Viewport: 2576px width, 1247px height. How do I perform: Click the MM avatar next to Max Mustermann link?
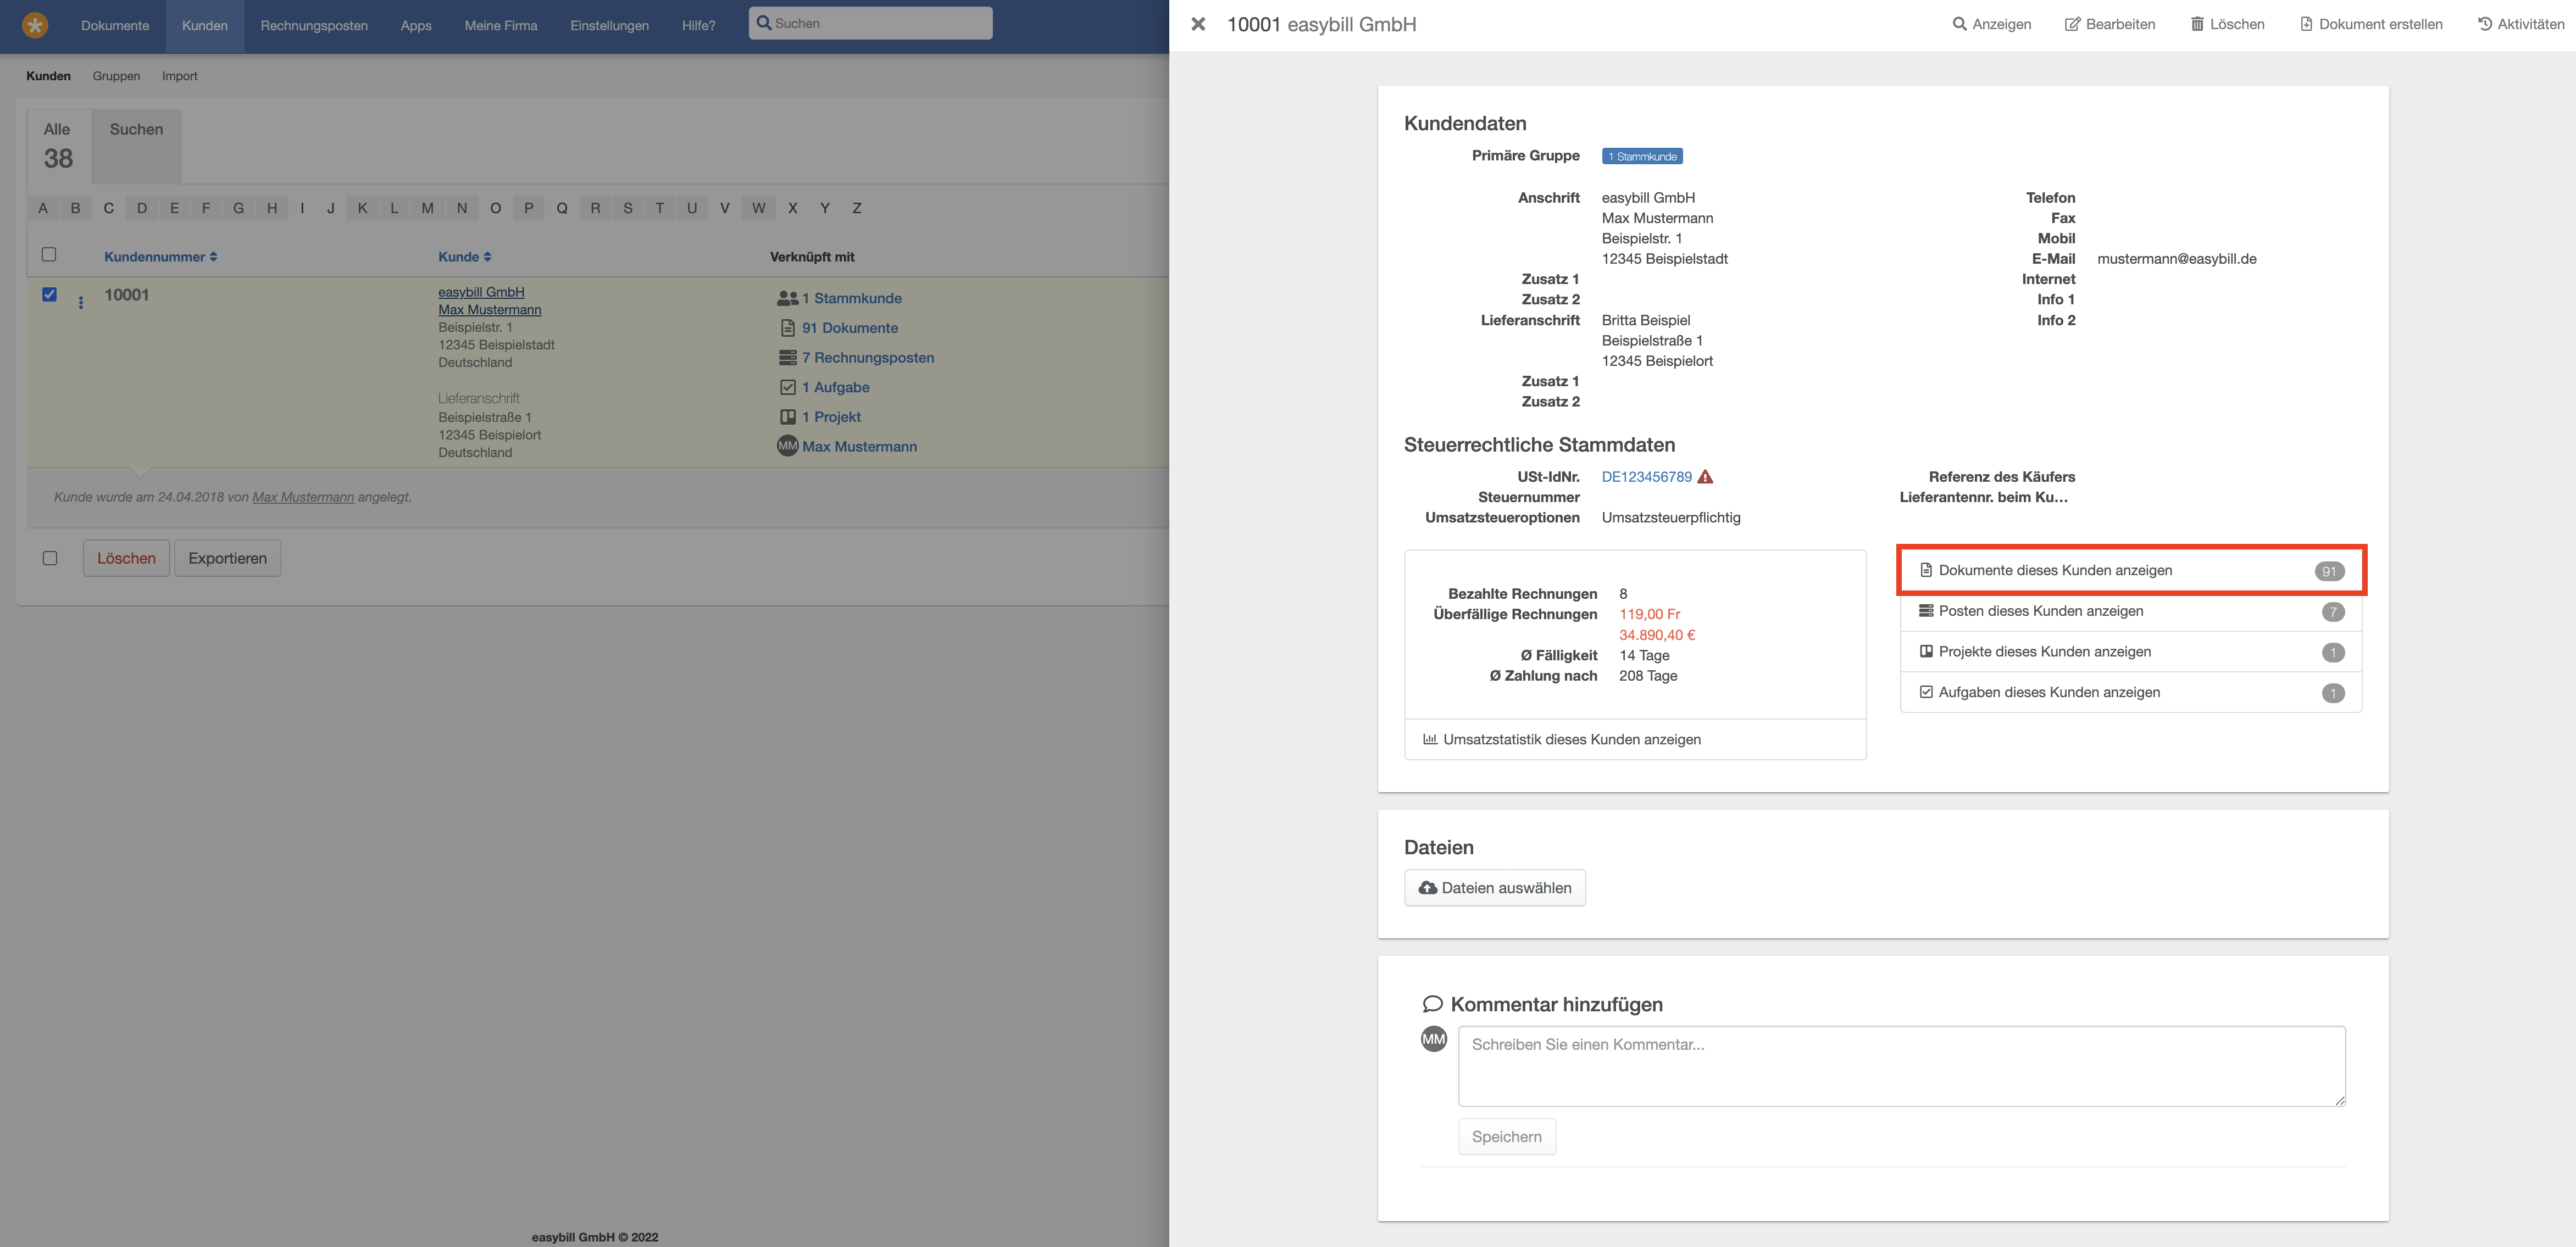[x=787, y=446]
